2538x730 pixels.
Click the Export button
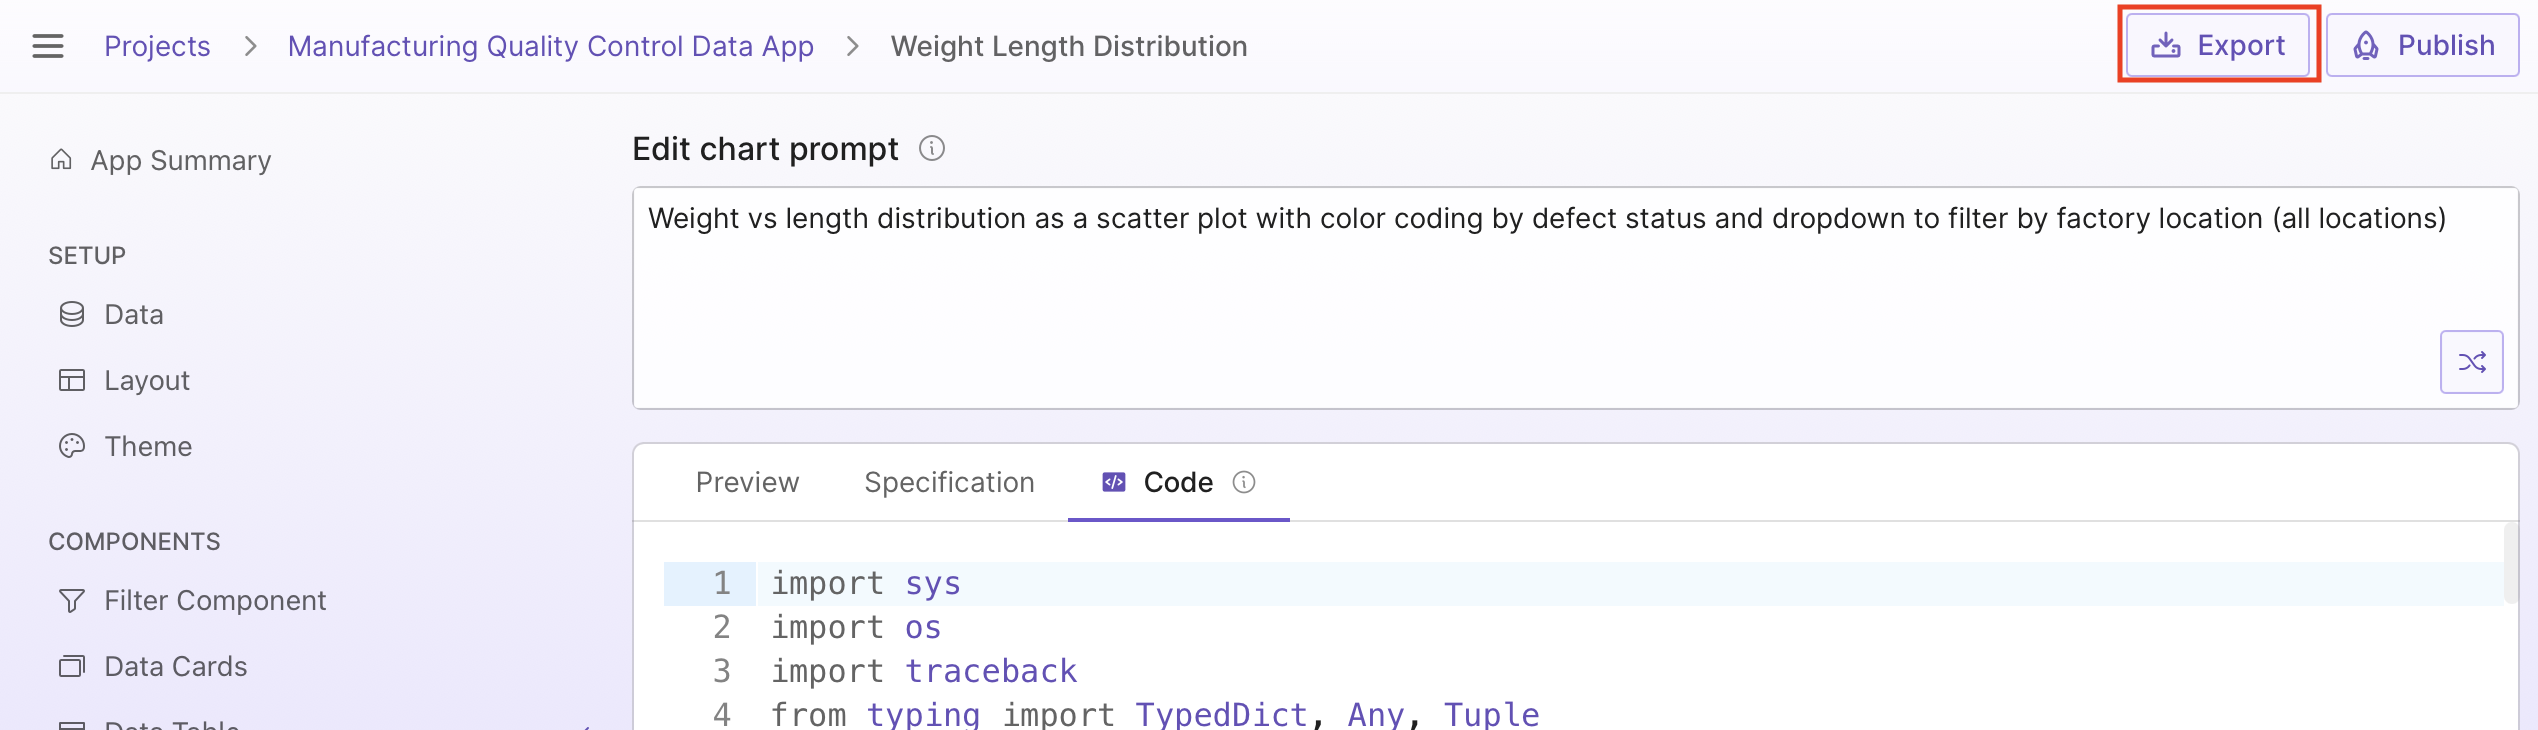pos(2218,46)
